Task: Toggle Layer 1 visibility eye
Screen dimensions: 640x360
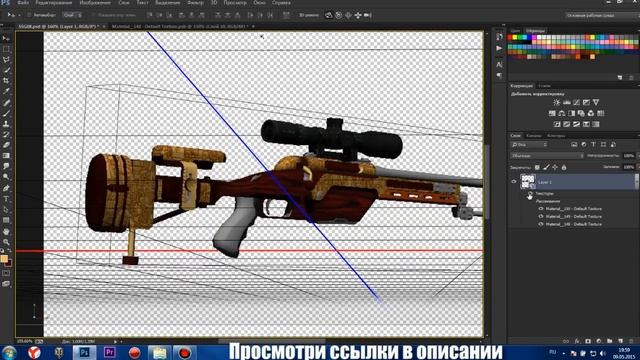Action: [514, 182]
